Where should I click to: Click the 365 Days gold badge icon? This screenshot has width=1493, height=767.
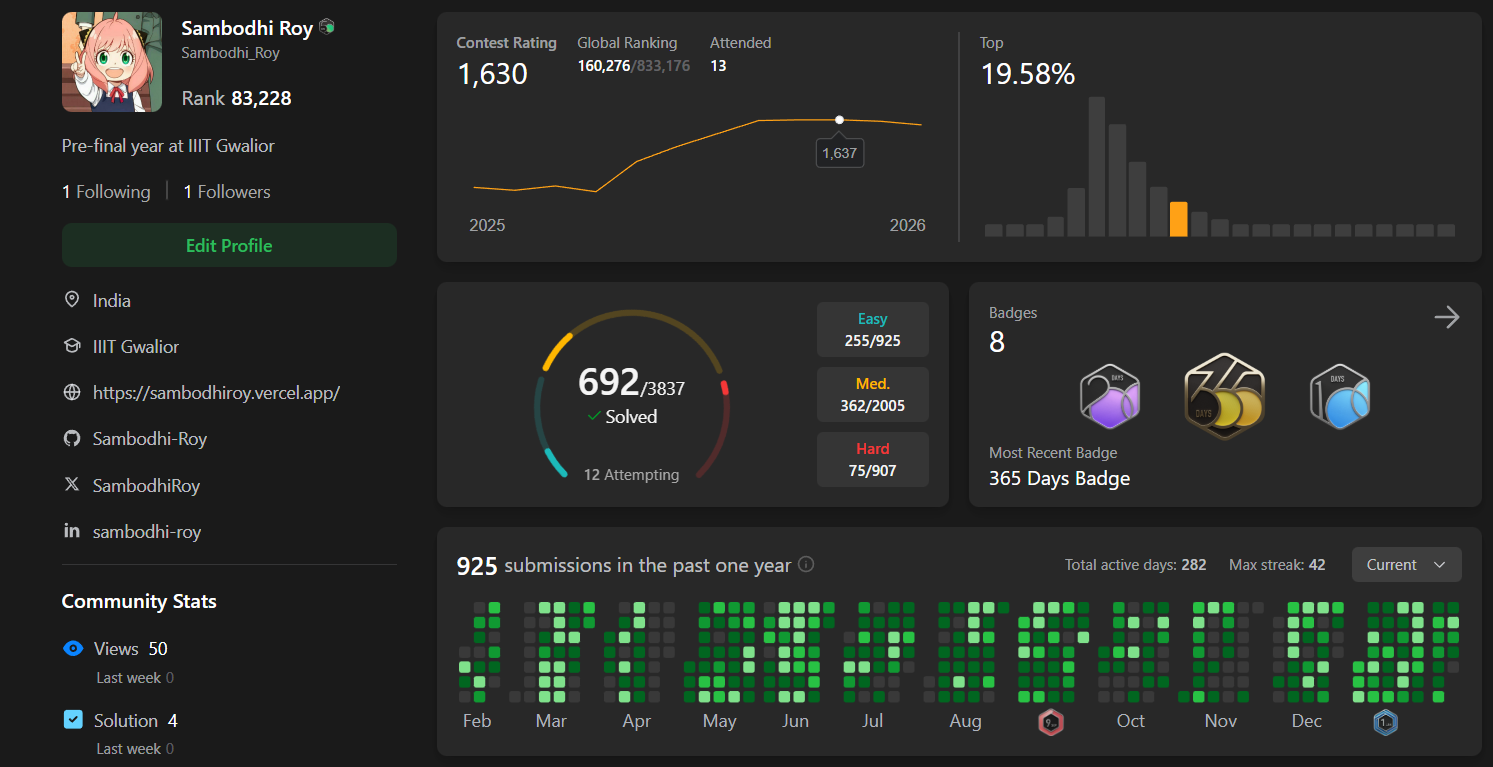(x=1224, y=397)
